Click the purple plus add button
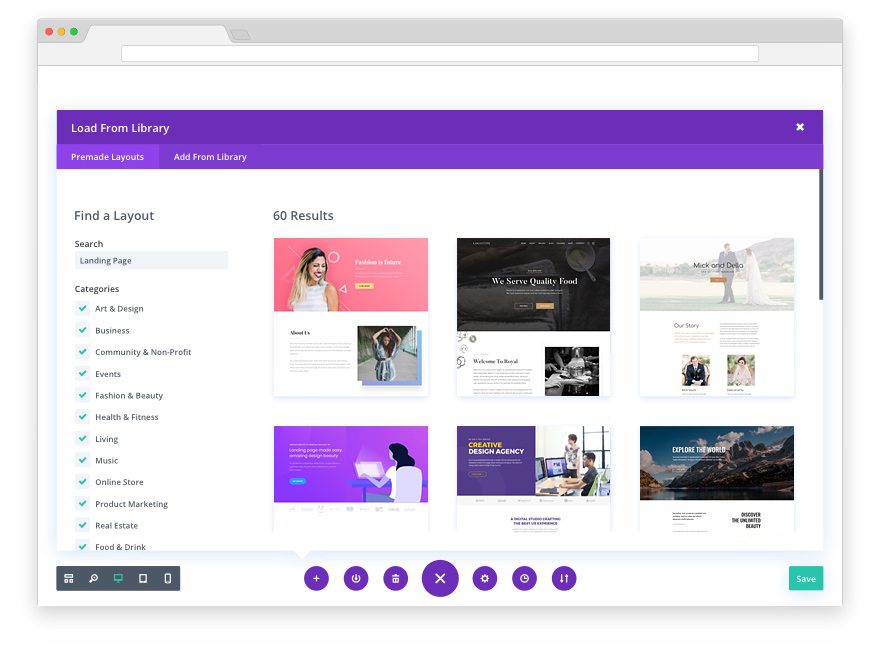 point(317,578)
